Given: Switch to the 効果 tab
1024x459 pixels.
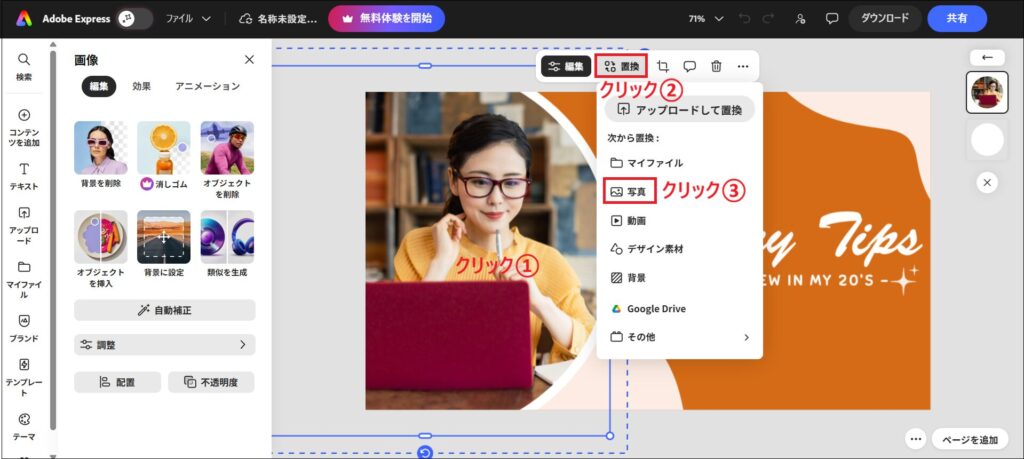Looking at the screenshot, I should tap(142, 86).
